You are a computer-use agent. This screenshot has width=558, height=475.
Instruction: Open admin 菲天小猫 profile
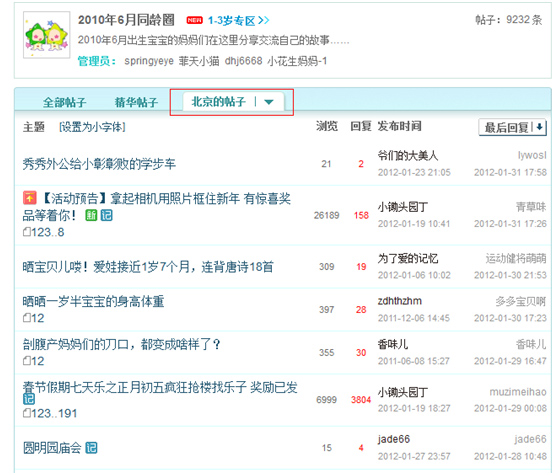(x=199, y=61)
